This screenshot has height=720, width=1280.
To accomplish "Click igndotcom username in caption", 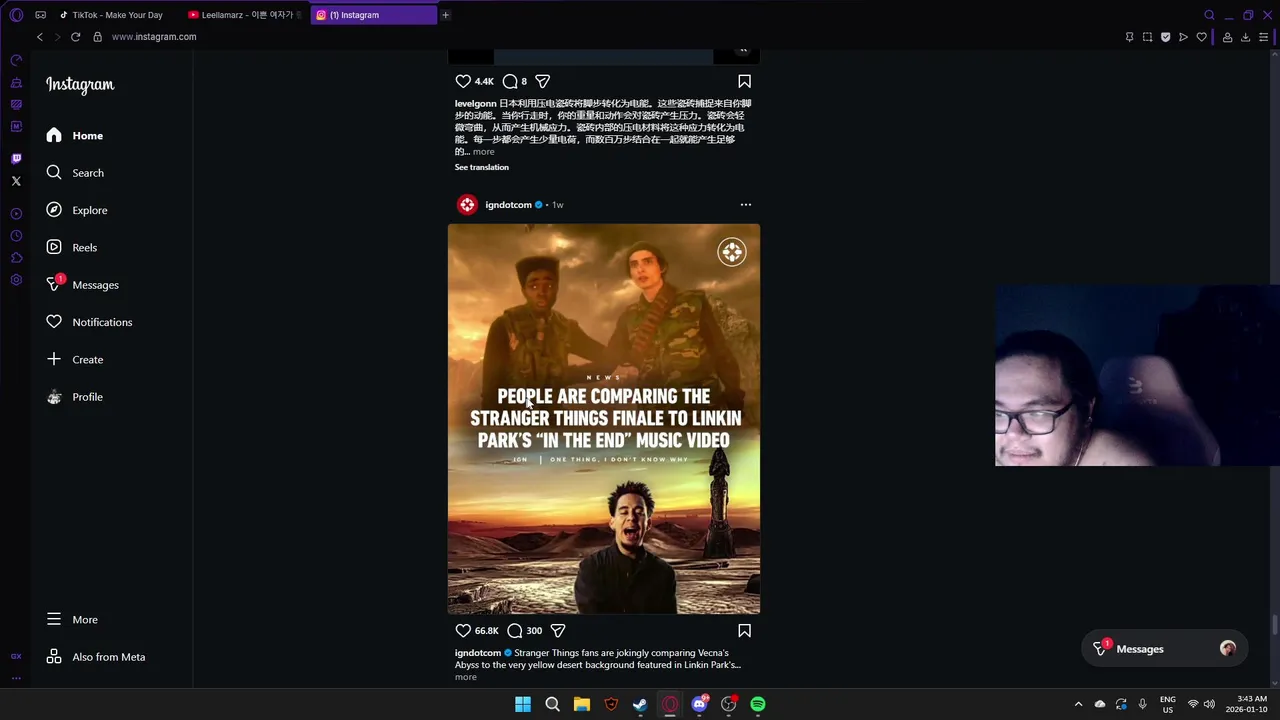I will click(x=478, y=653).
